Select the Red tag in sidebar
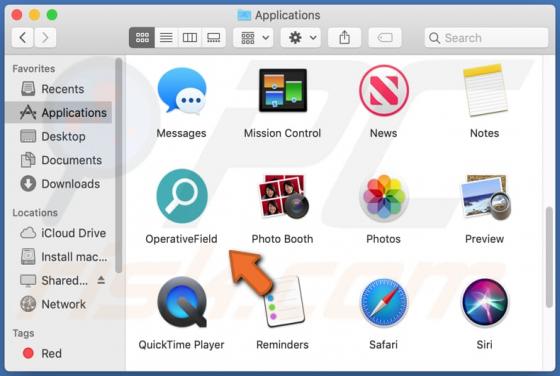The width and height of the screenshot is (560, 376). tap(59, 354)
